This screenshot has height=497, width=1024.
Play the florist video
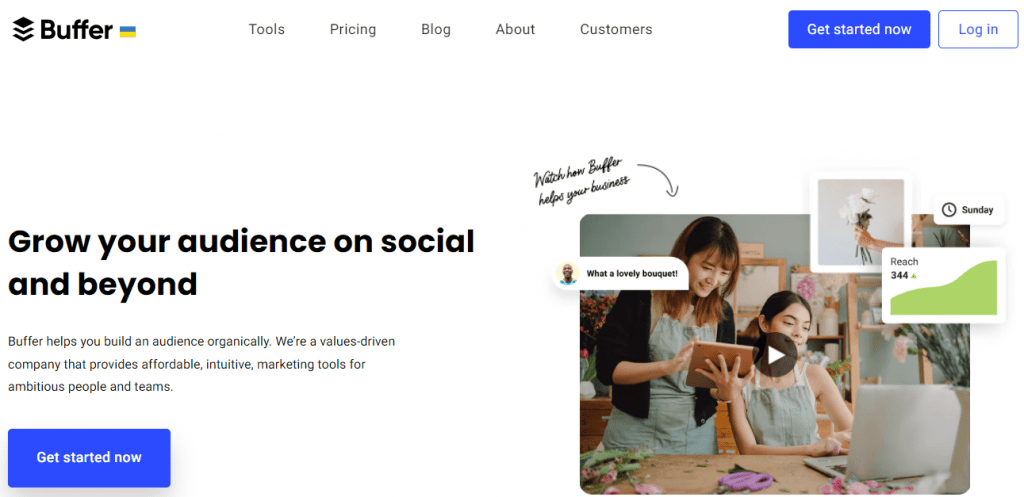pos(776,354)
